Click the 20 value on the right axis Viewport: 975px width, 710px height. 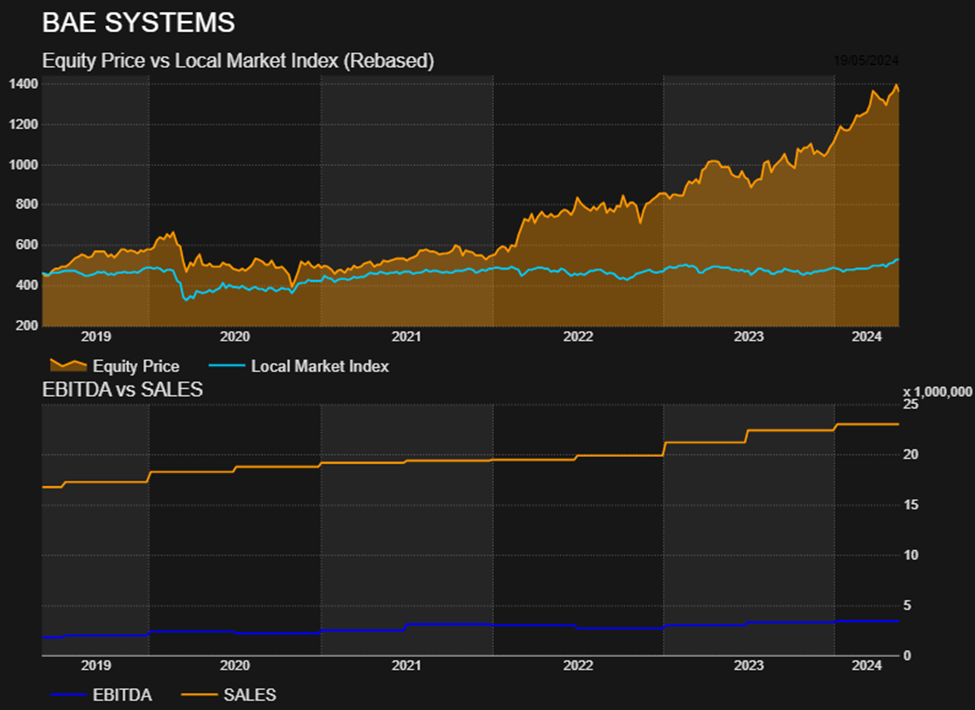911,455
